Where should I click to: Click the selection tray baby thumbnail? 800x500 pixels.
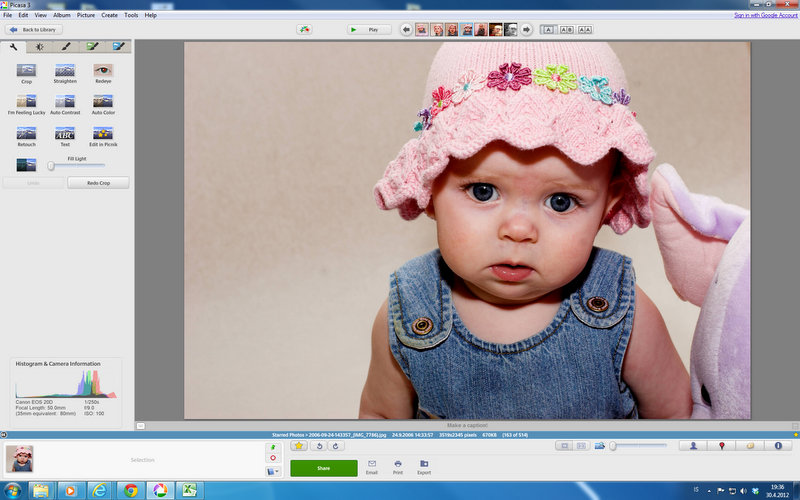[x=19, y=458]
